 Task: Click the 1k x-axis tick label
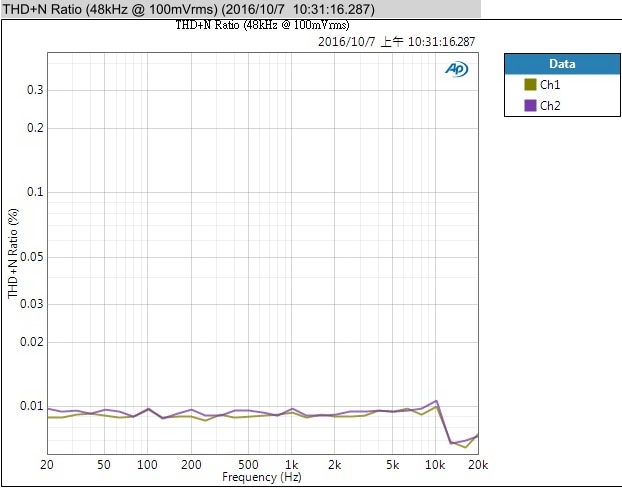[x=292, y=464]
